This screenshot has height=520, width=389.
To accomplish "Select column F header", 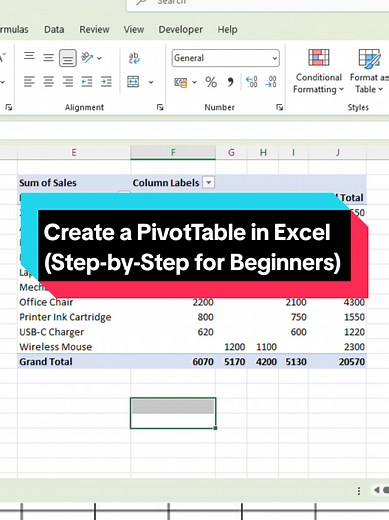I will click(x=173, y=153).
